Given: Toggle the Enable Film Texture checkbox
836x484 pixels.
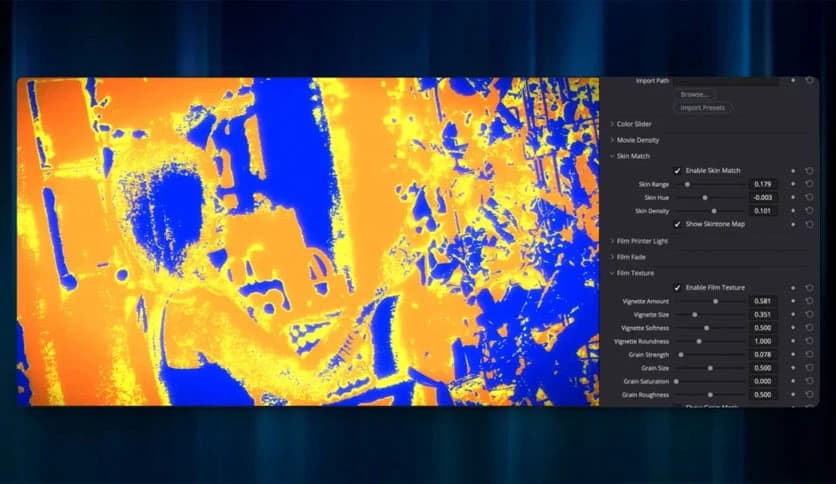Looking at the screenshot, I should point(677,288).
